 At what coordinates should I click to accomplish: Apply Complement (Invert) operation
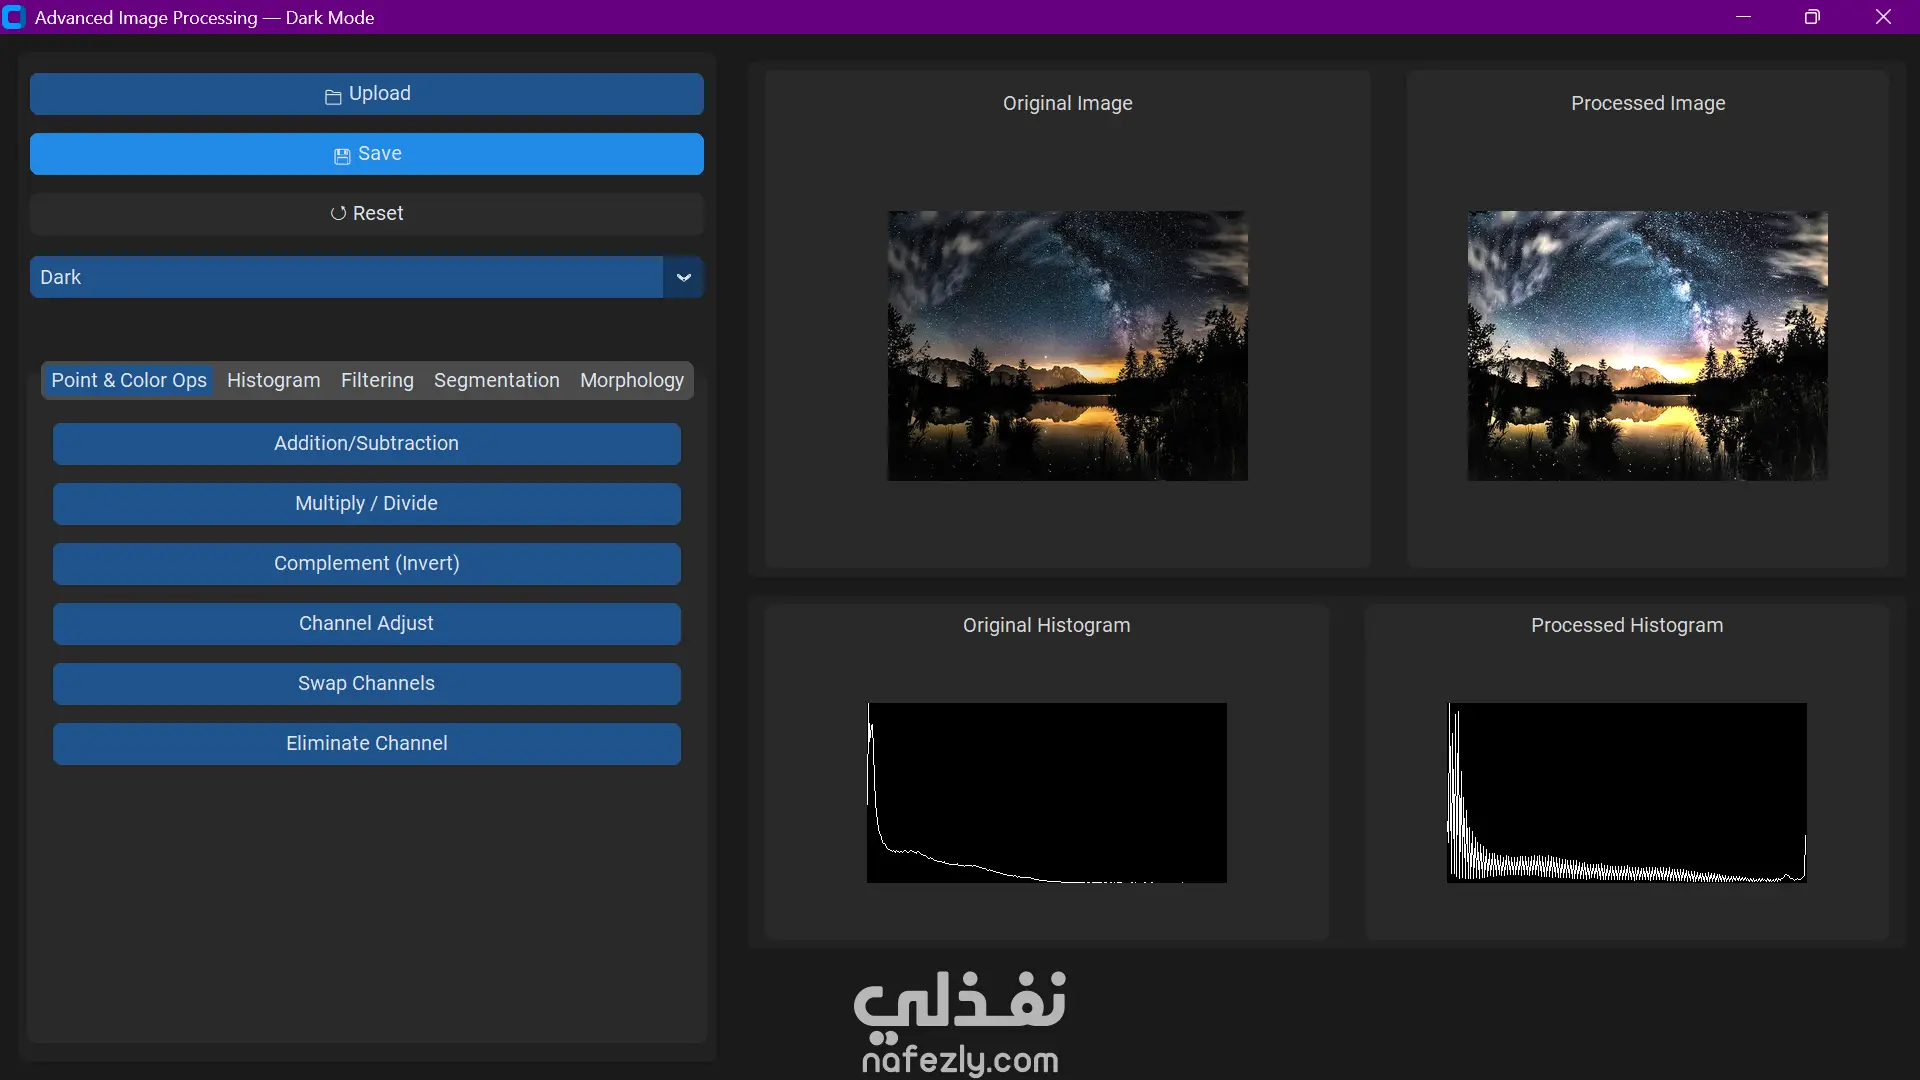pos(366,564)
